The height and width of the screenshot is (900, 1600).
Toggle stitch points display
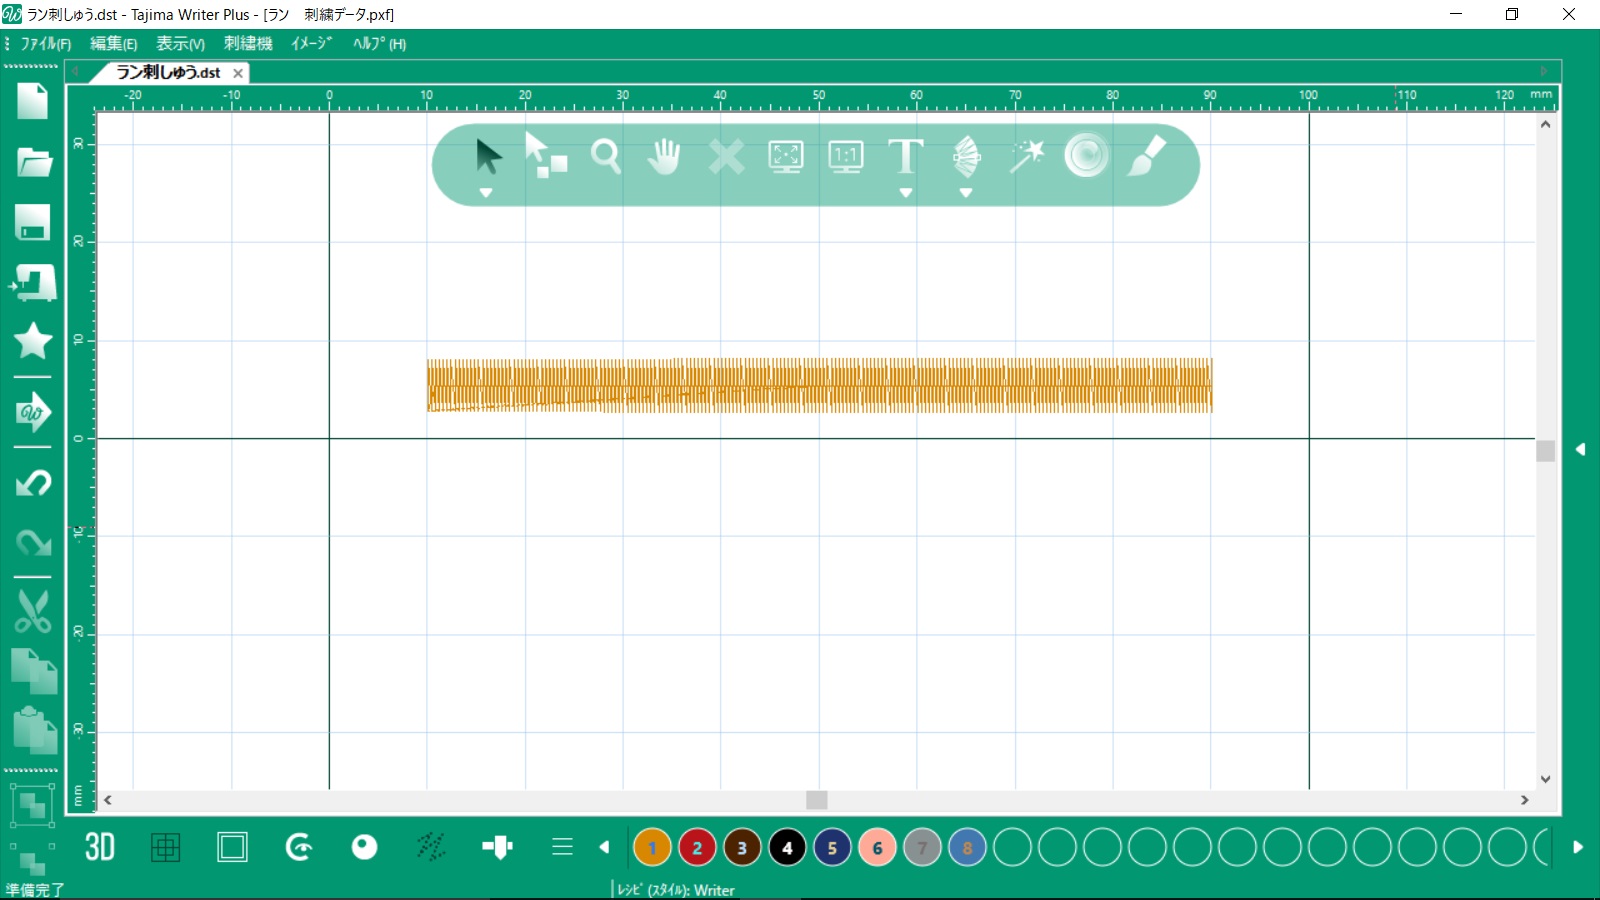pyautogui.click(x=431, y=847)
